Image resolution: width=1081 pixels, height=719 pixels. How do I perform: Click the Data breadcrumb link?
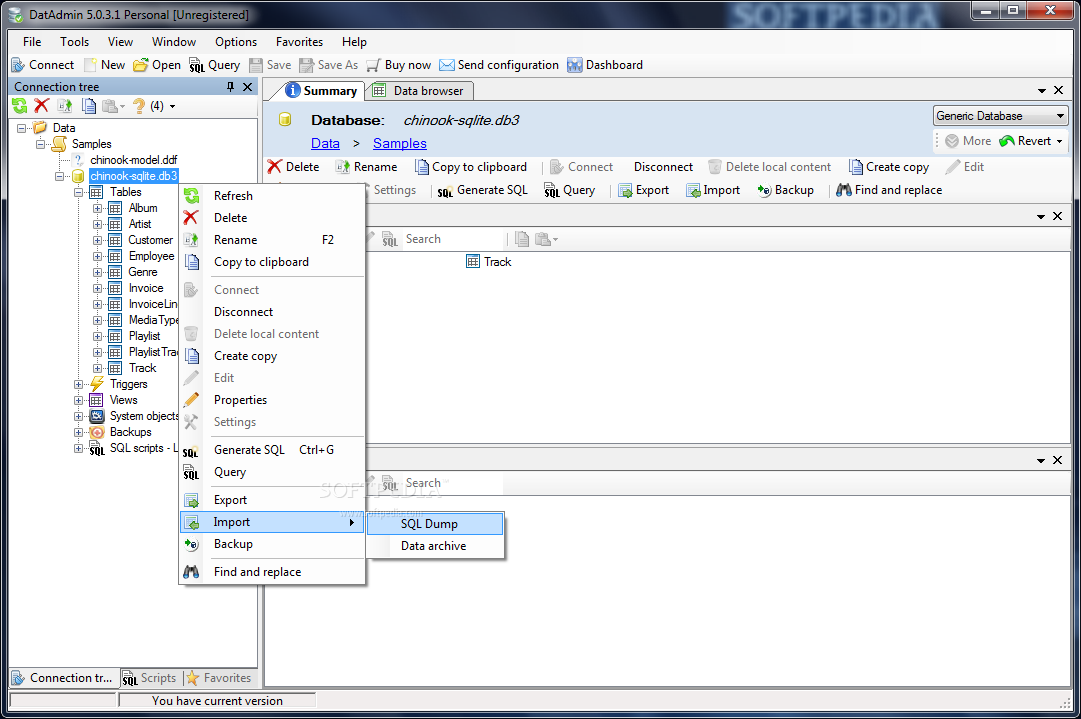point(325,143)
